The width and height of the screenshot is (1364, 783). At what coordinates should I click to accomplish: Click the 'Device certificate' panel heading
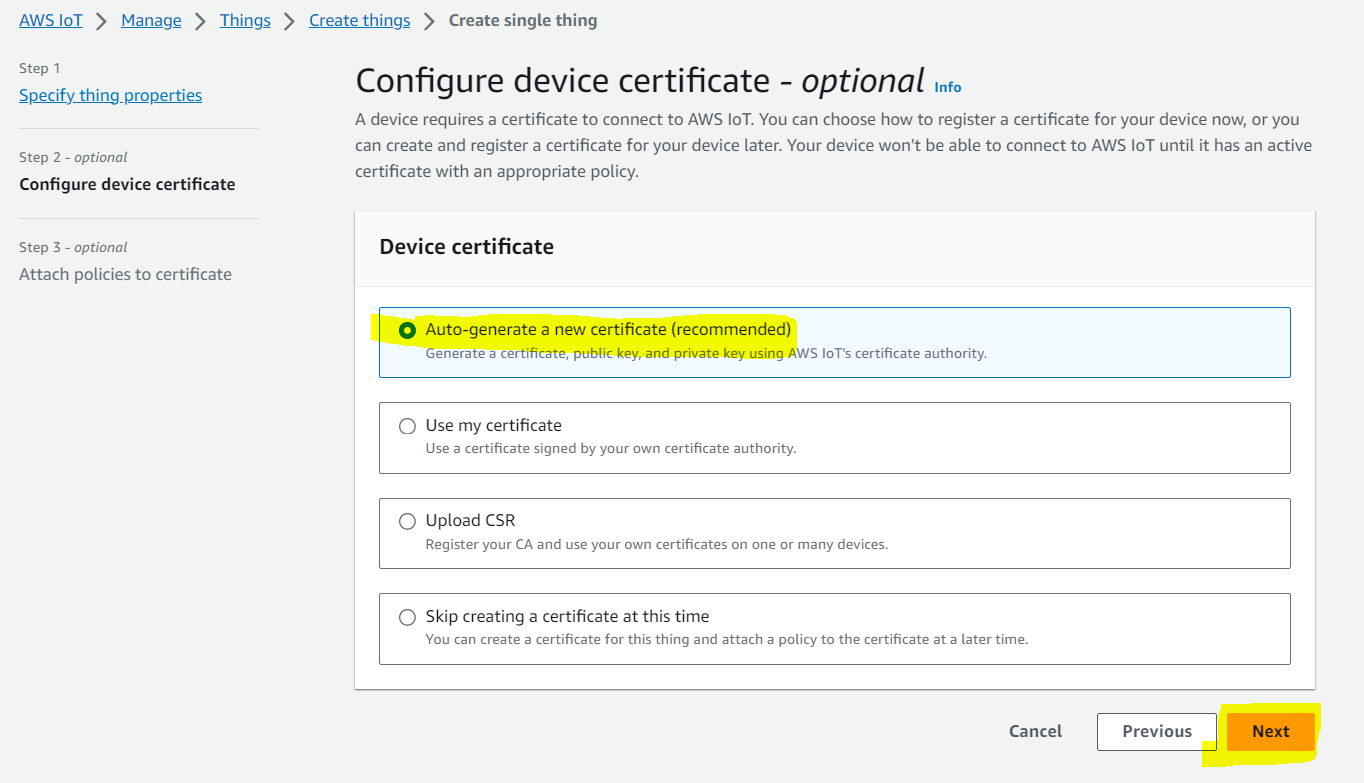pos(466,246)
